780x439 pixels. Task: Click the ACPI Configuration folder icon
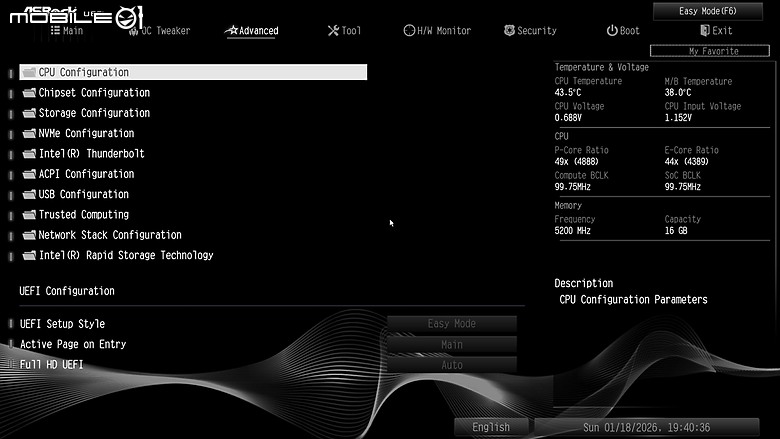click(29, 174)
